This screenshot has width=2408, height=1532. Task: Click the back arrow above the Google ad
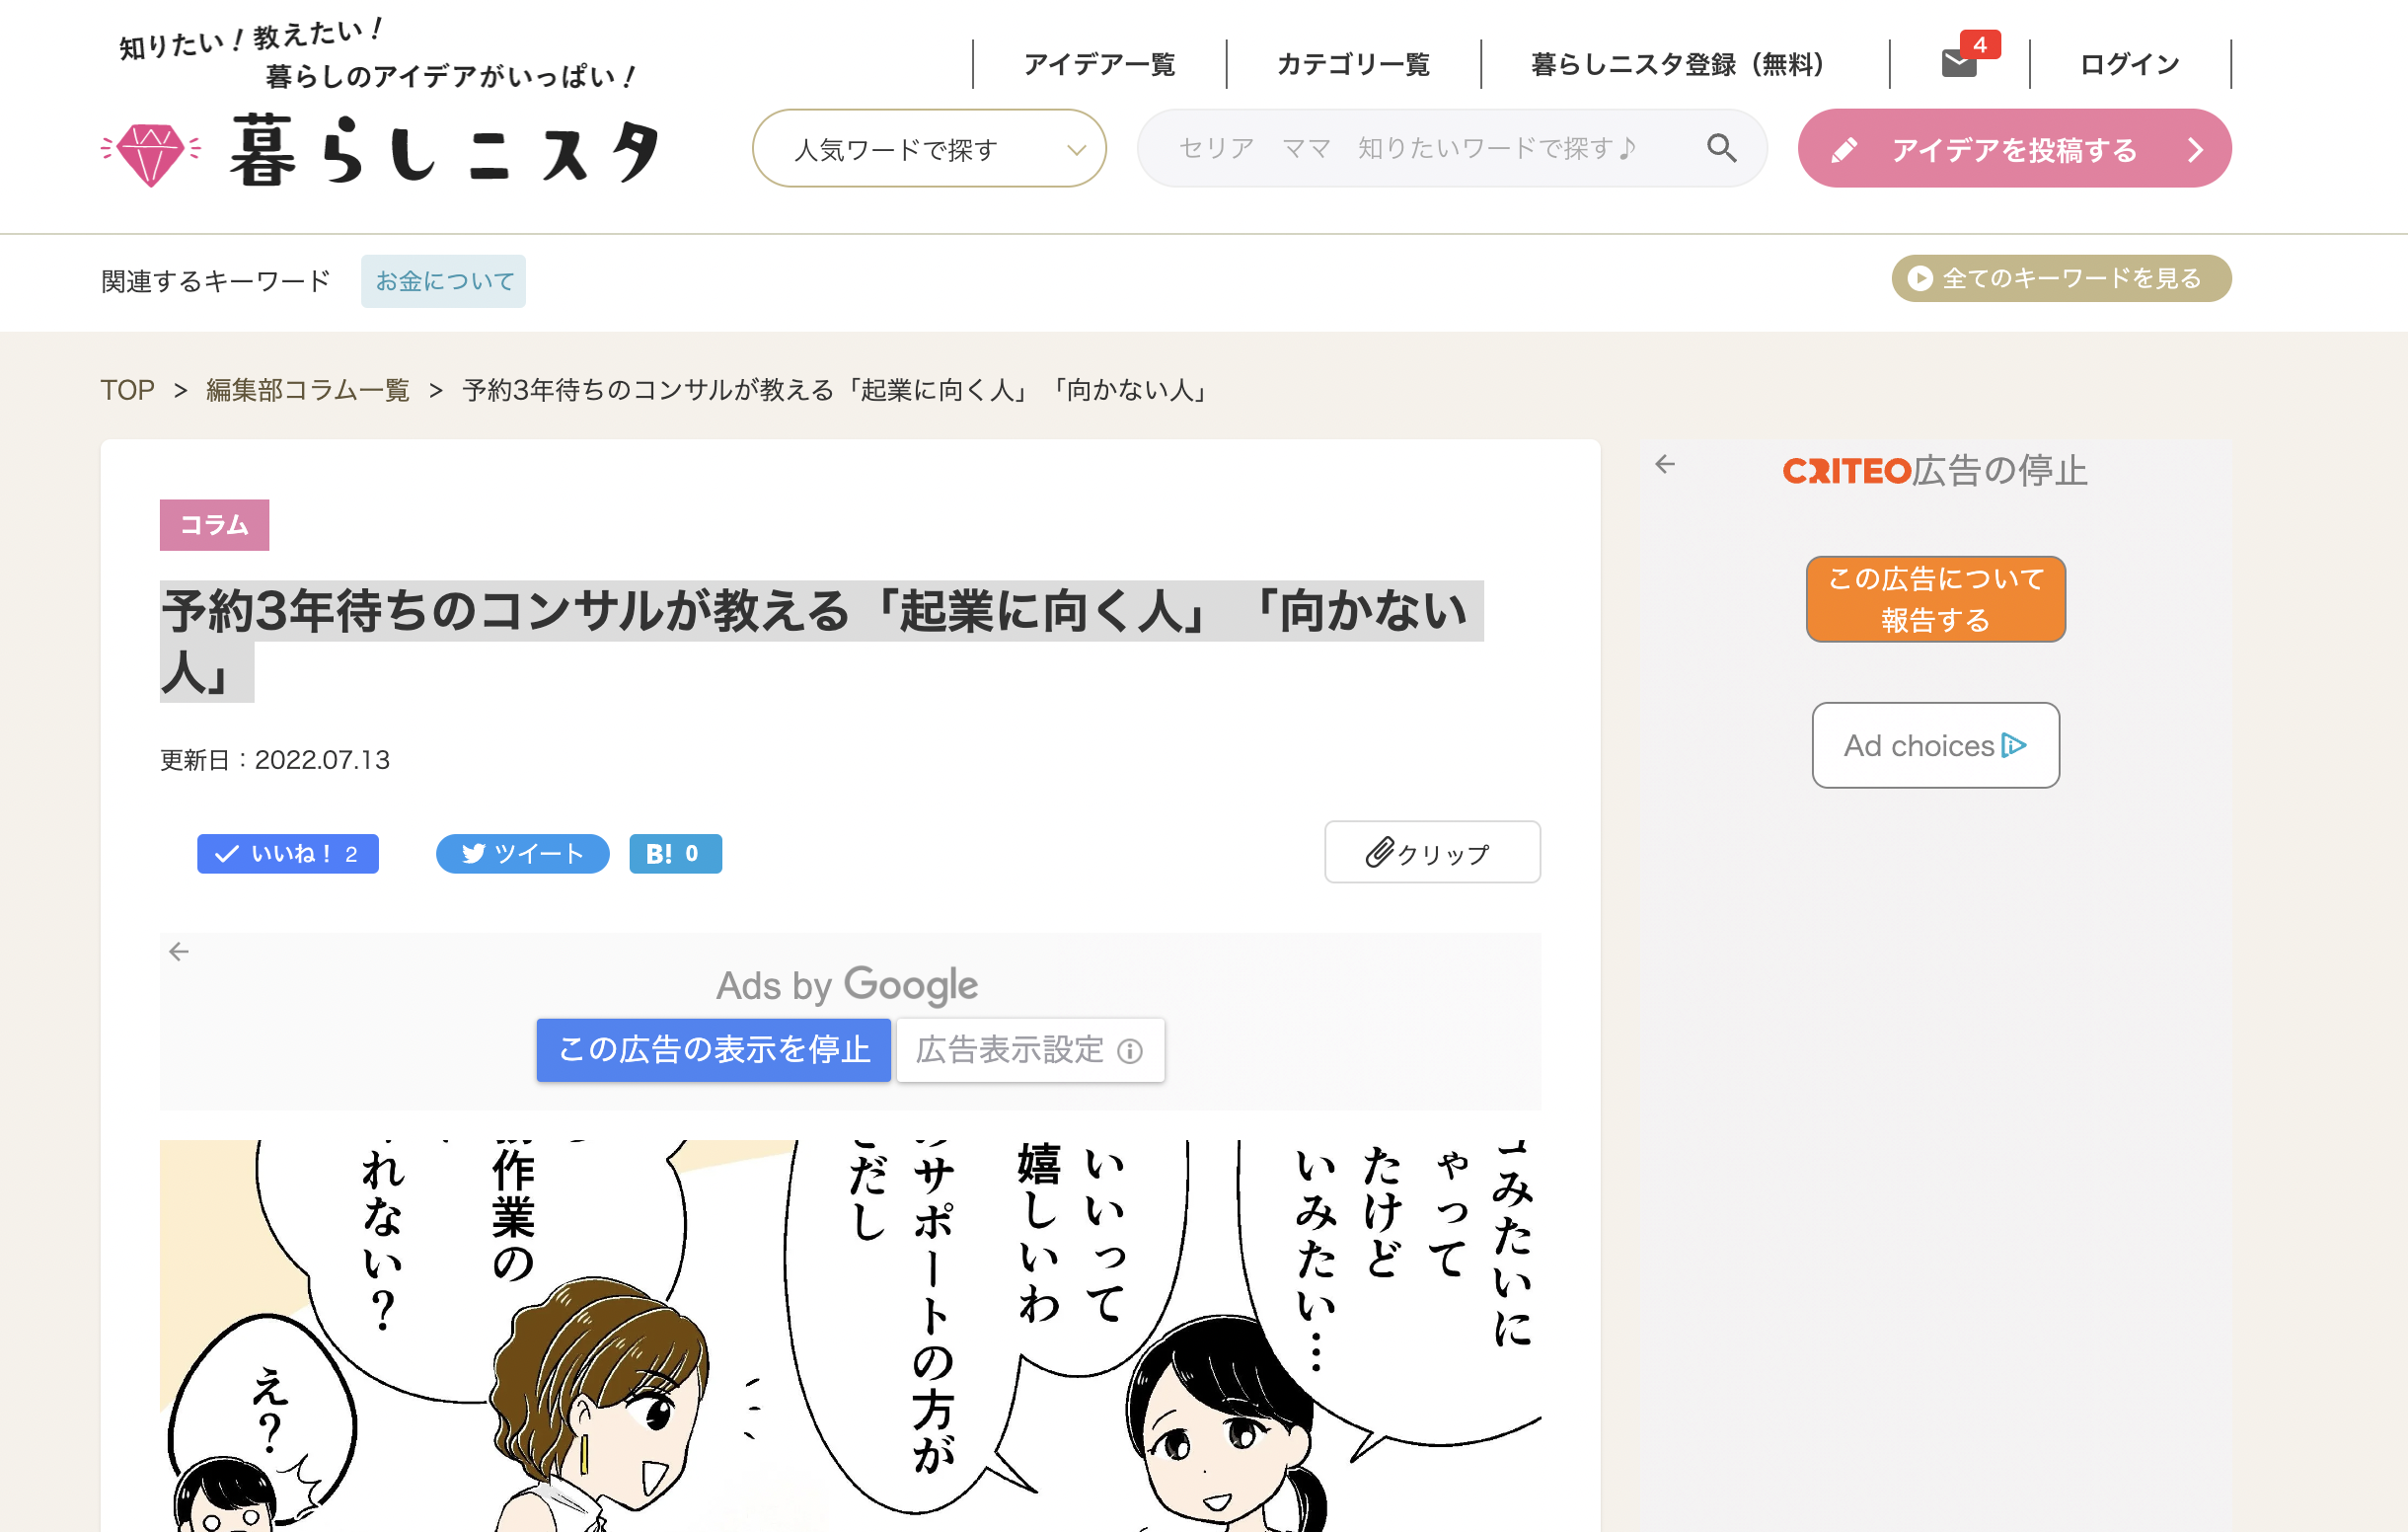click(x=179, y=951)
